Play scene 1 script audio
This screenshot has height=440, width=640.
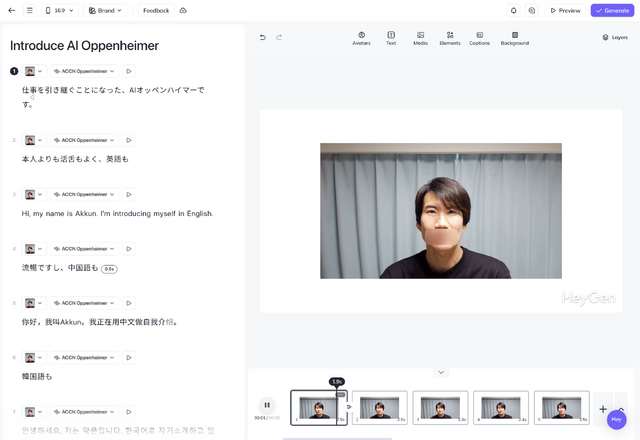(129, 71)
